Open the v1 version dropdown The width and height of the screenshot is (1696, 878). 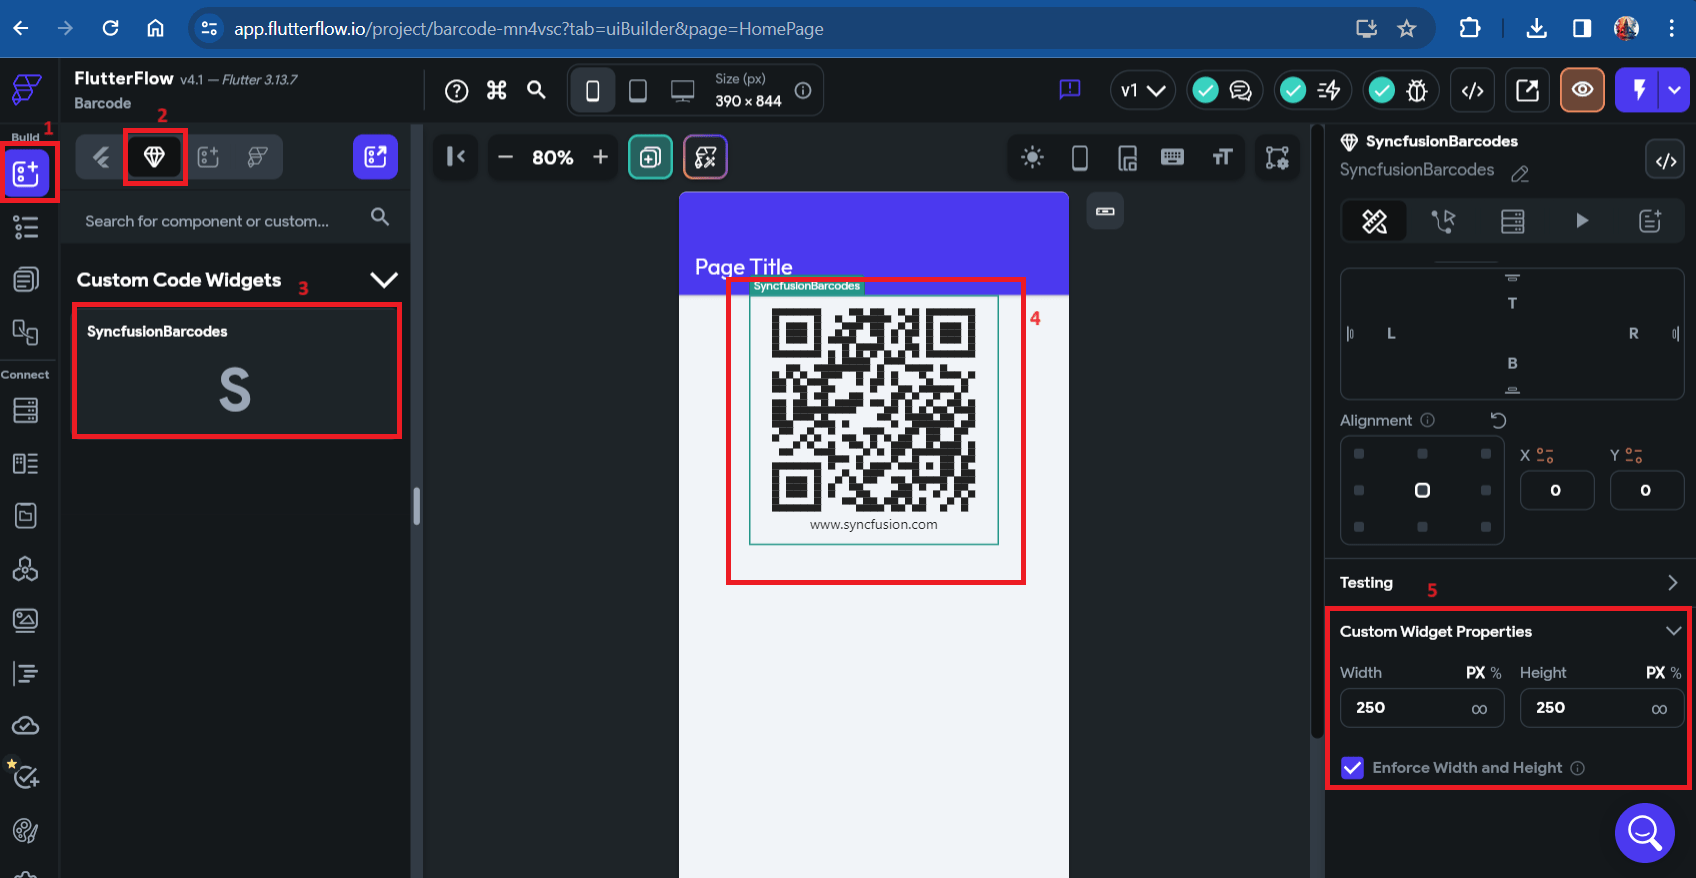coord(1142,91)
